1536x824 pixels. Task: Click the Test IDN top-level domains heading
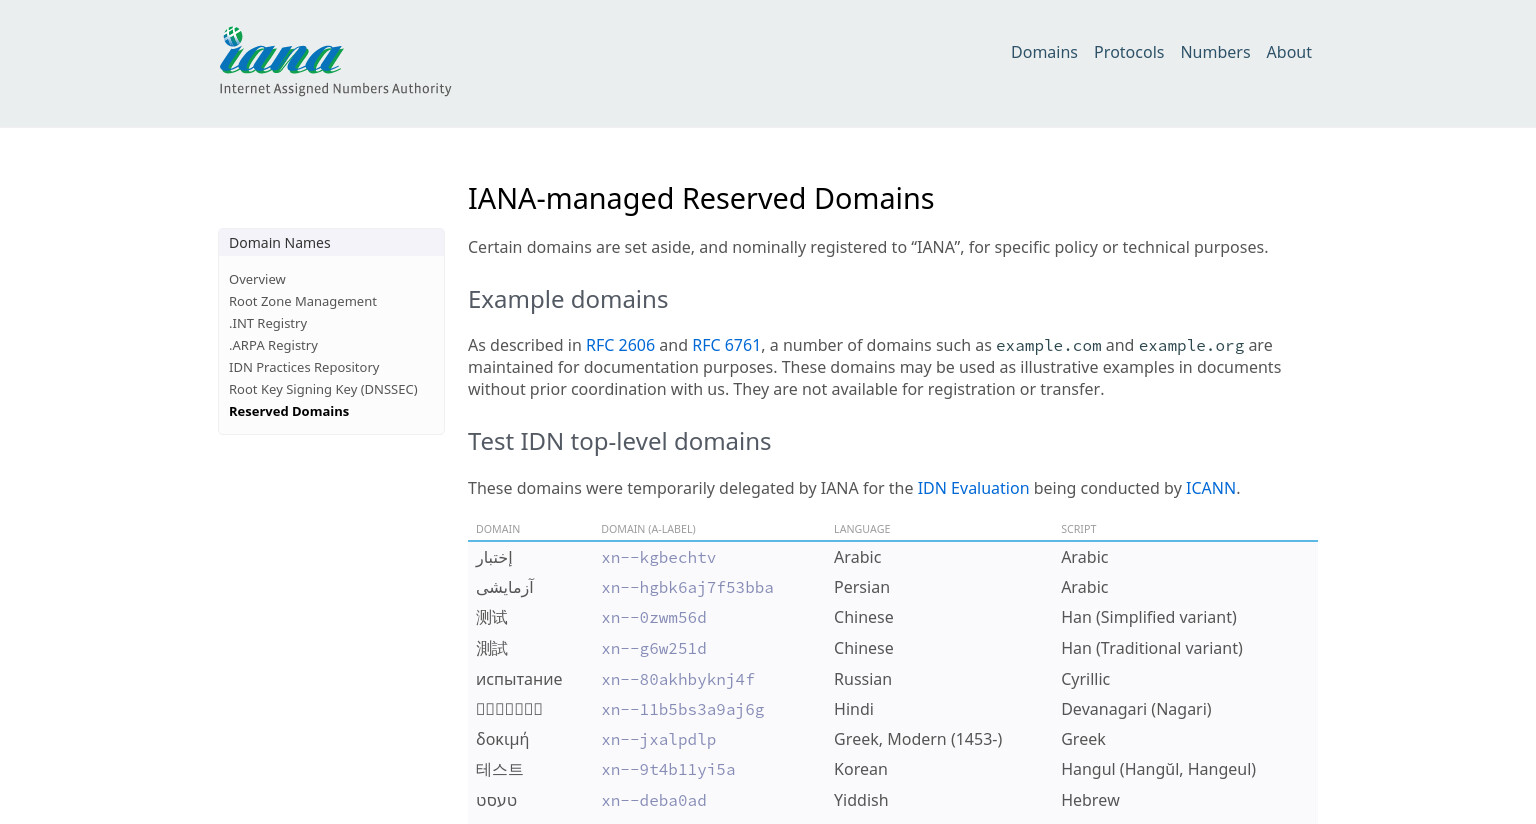pyautogui.click(x=619, y=441)
